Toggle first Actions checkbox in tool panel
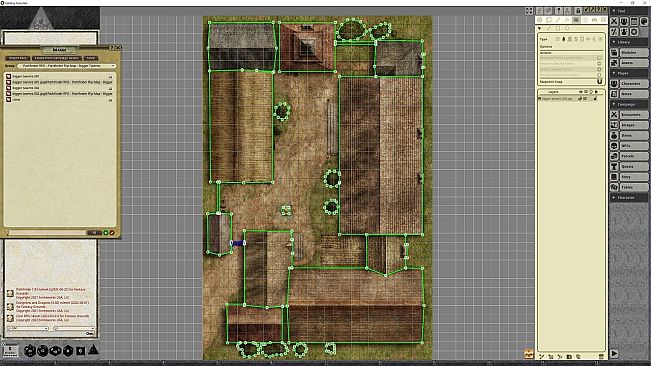 (x=599, y=58)
